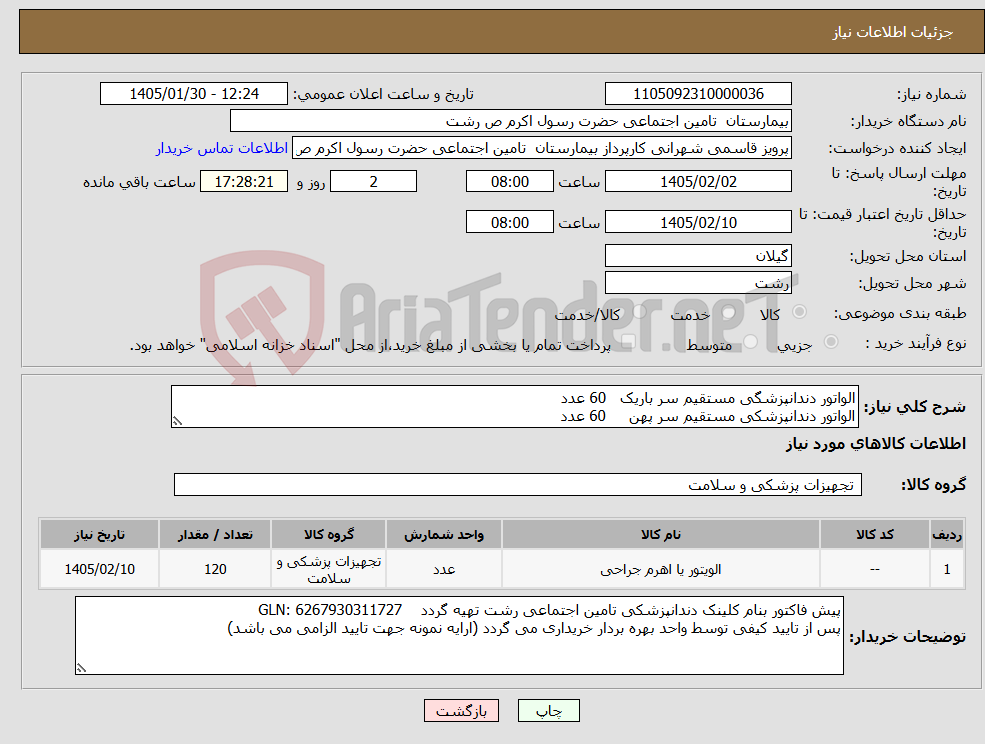The width and height of the screenshot is (985, 744).
Task: Select the جزیی purchase type radio
Action: [830, 342]
